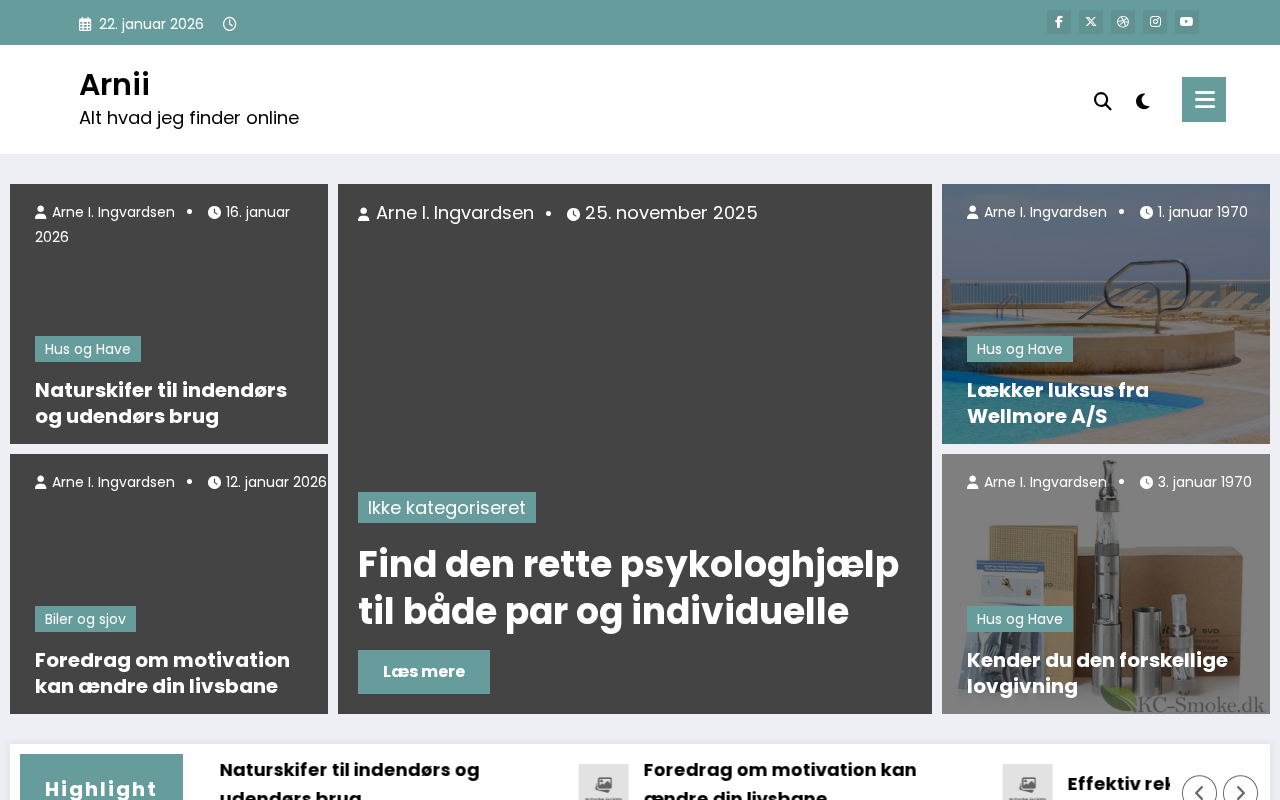Read "Kender du den forskellige lovgivning"
This screenshot has width=1280, height=800.
click(x=1097, y=673)
